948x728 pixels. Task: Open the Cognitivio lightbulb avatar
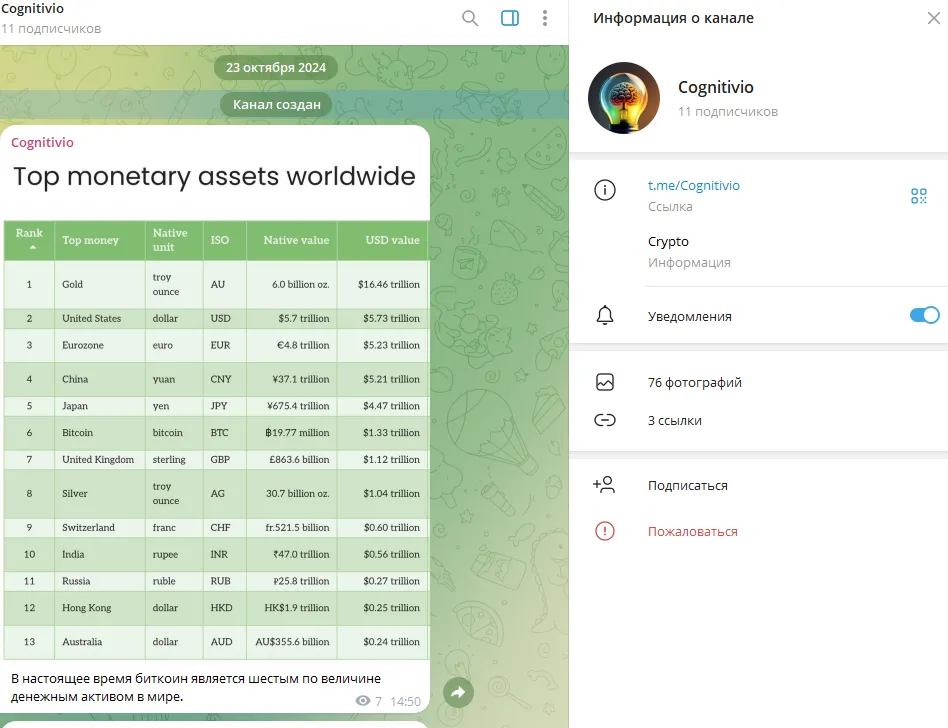click(x=624, y=98)
